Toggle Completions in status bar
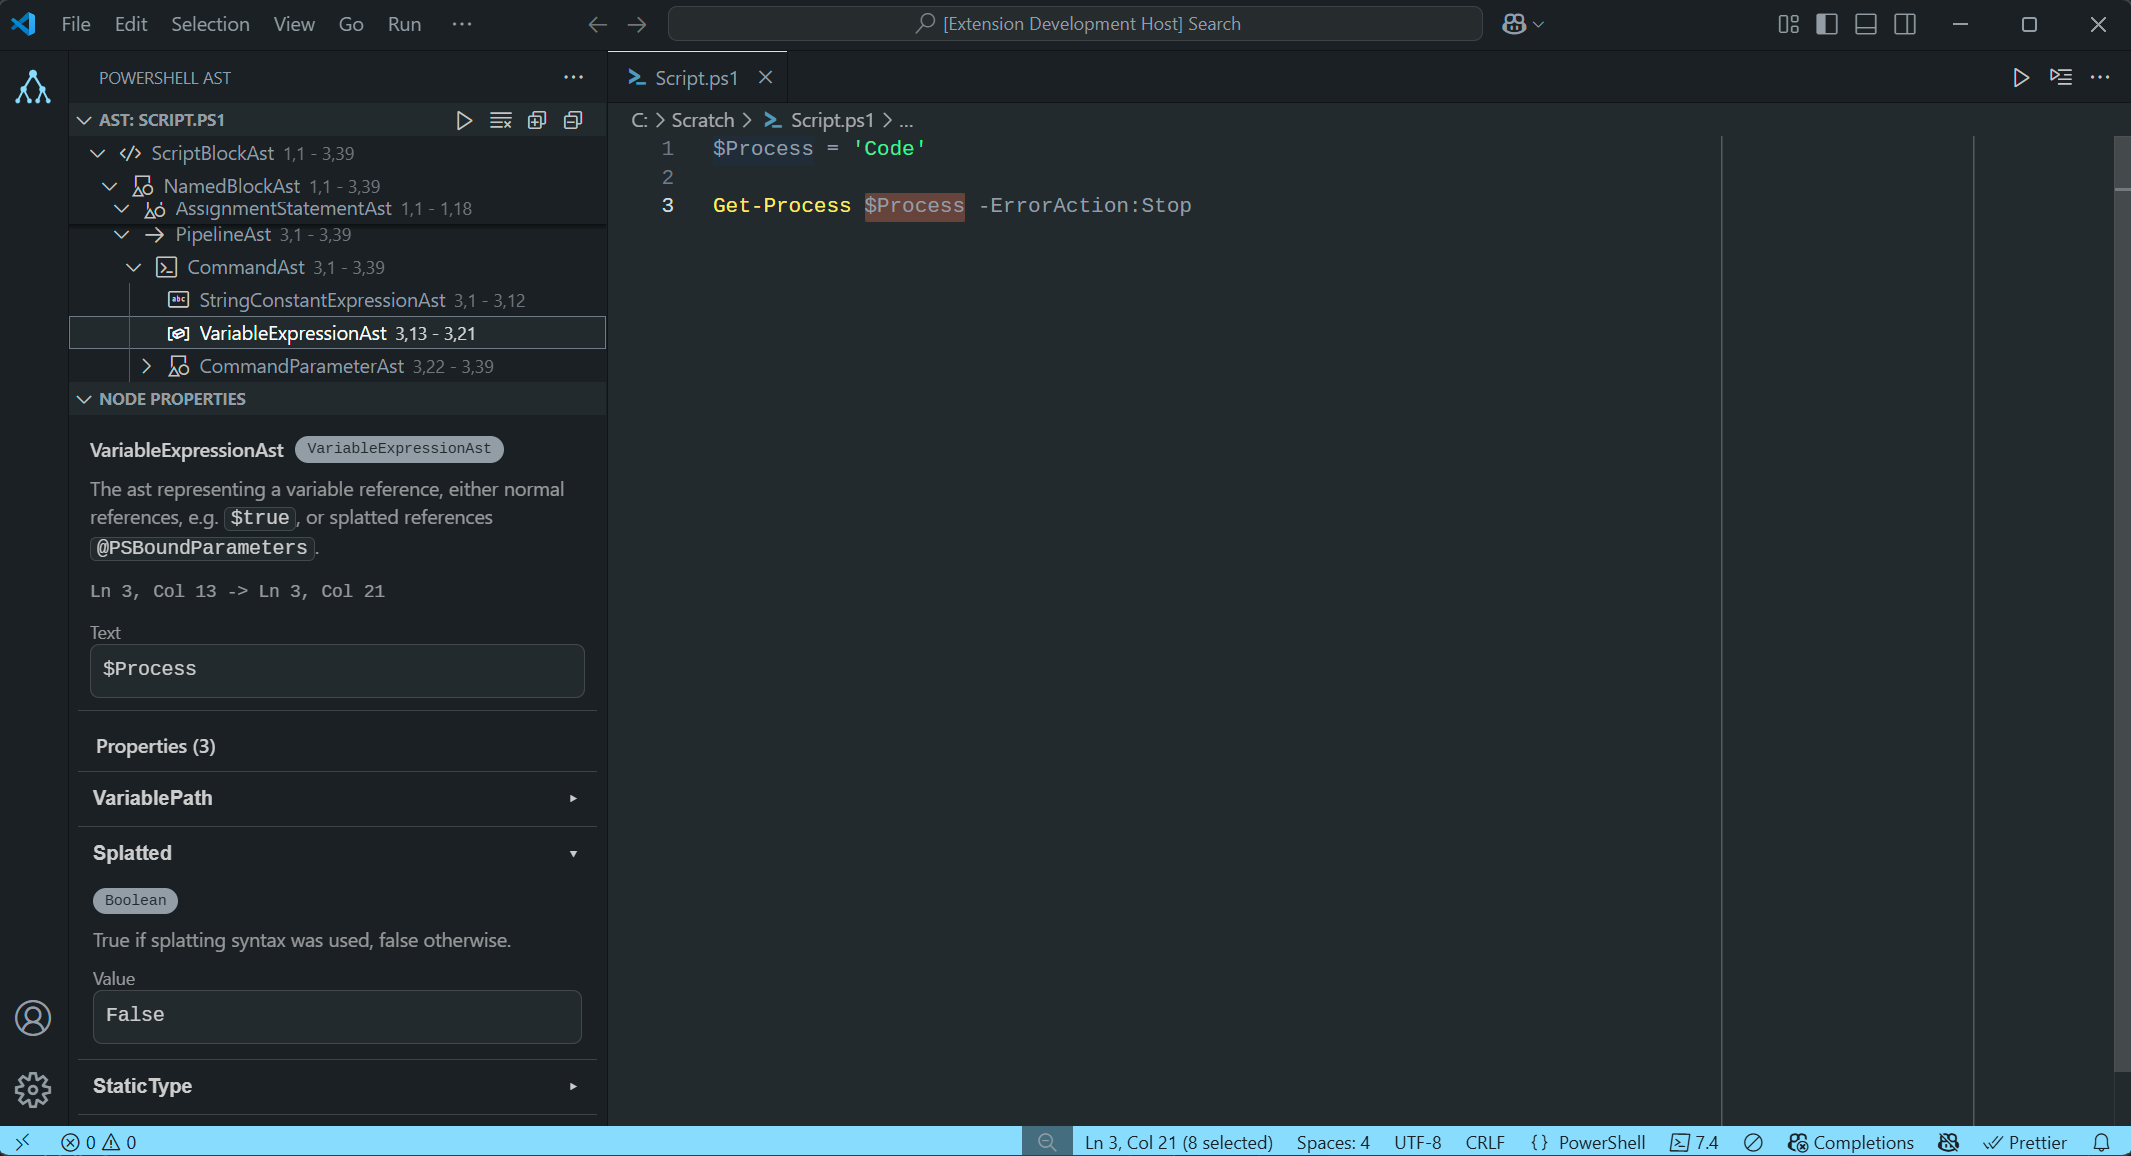The image size is (2131, 1156). pos(1851,1142)
